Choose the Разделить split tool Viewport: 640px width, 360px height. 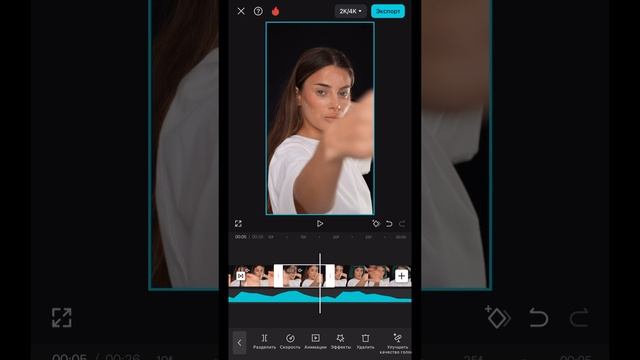click(x=264, y=341)
